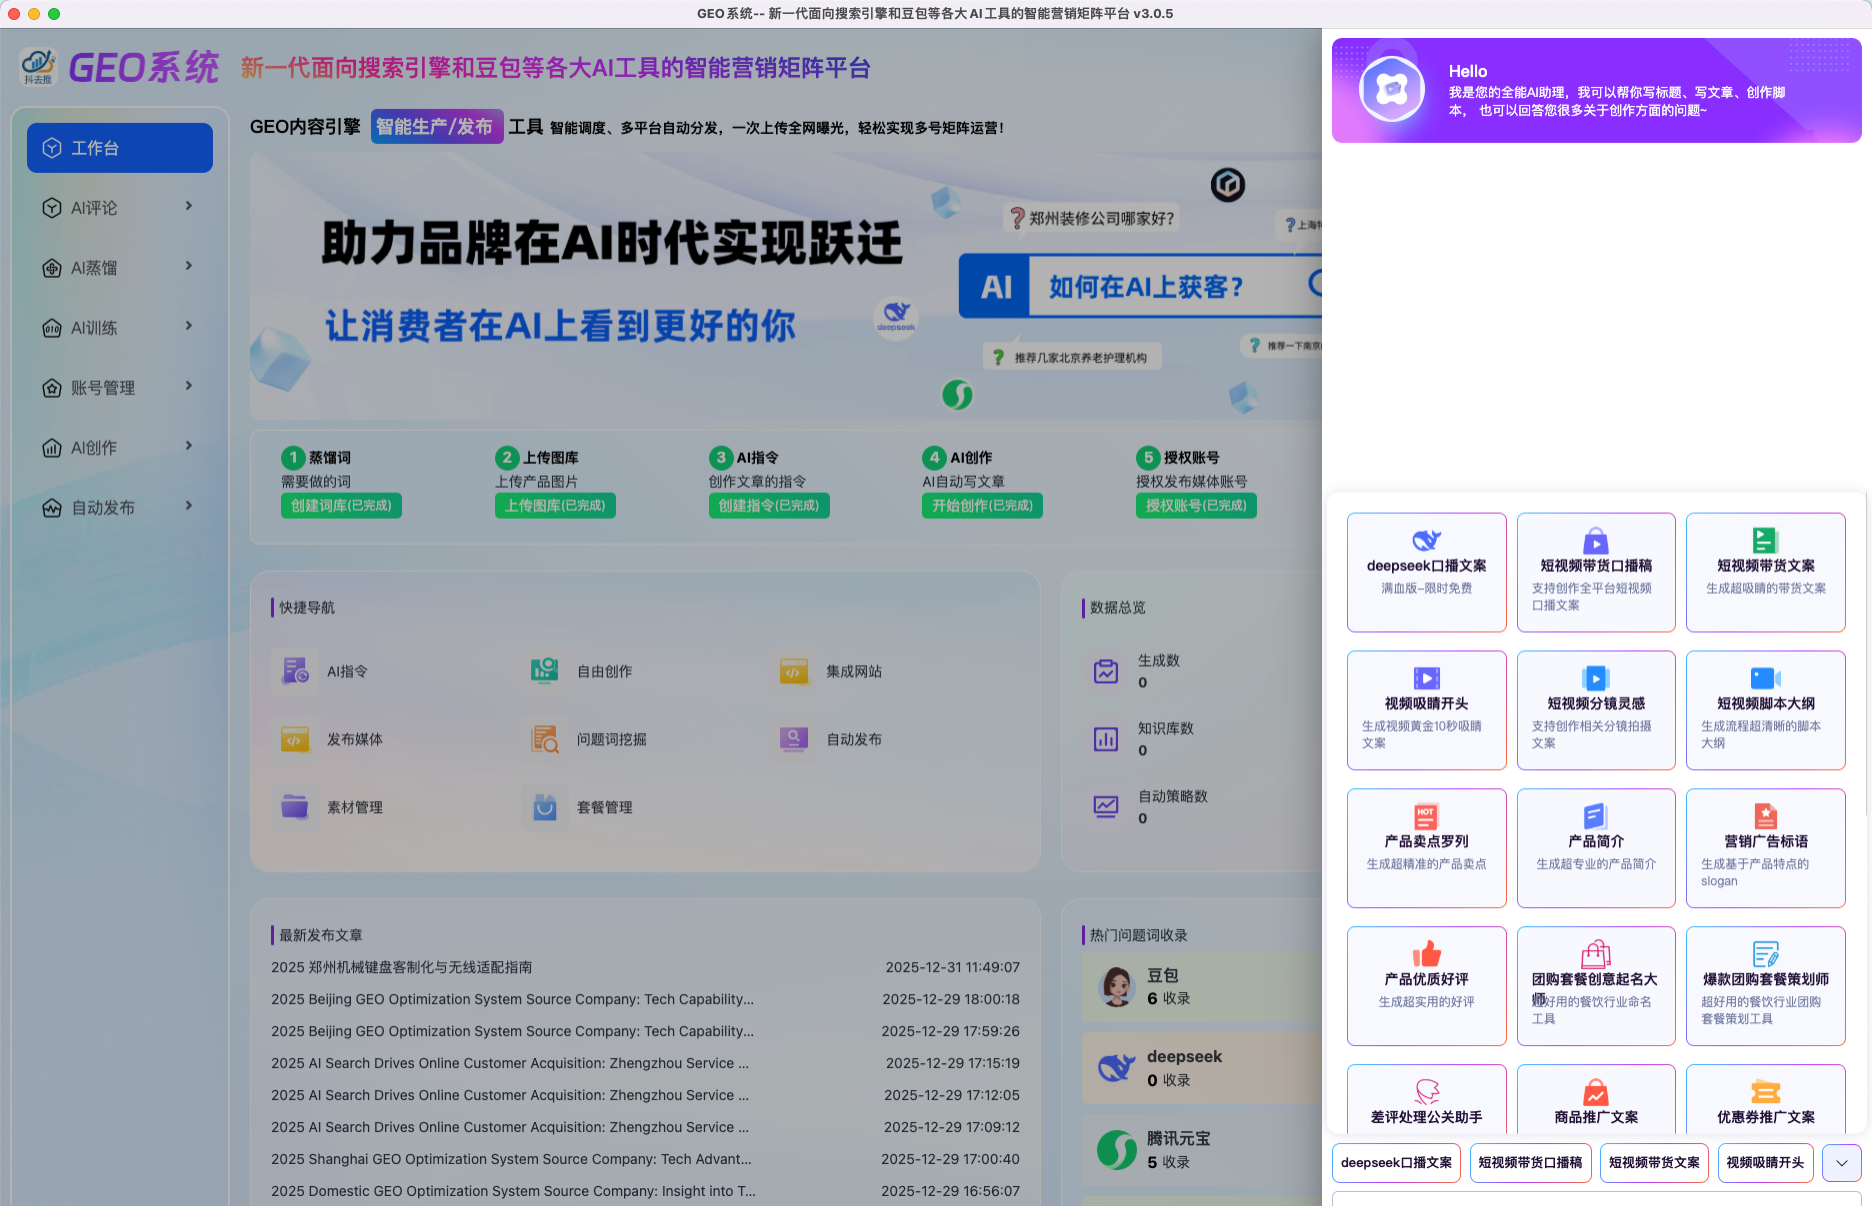Viewport: 1872px width, 1206px height.
Task: Expand the 自动发布 sidebar arrow
Action: [189, 506]
